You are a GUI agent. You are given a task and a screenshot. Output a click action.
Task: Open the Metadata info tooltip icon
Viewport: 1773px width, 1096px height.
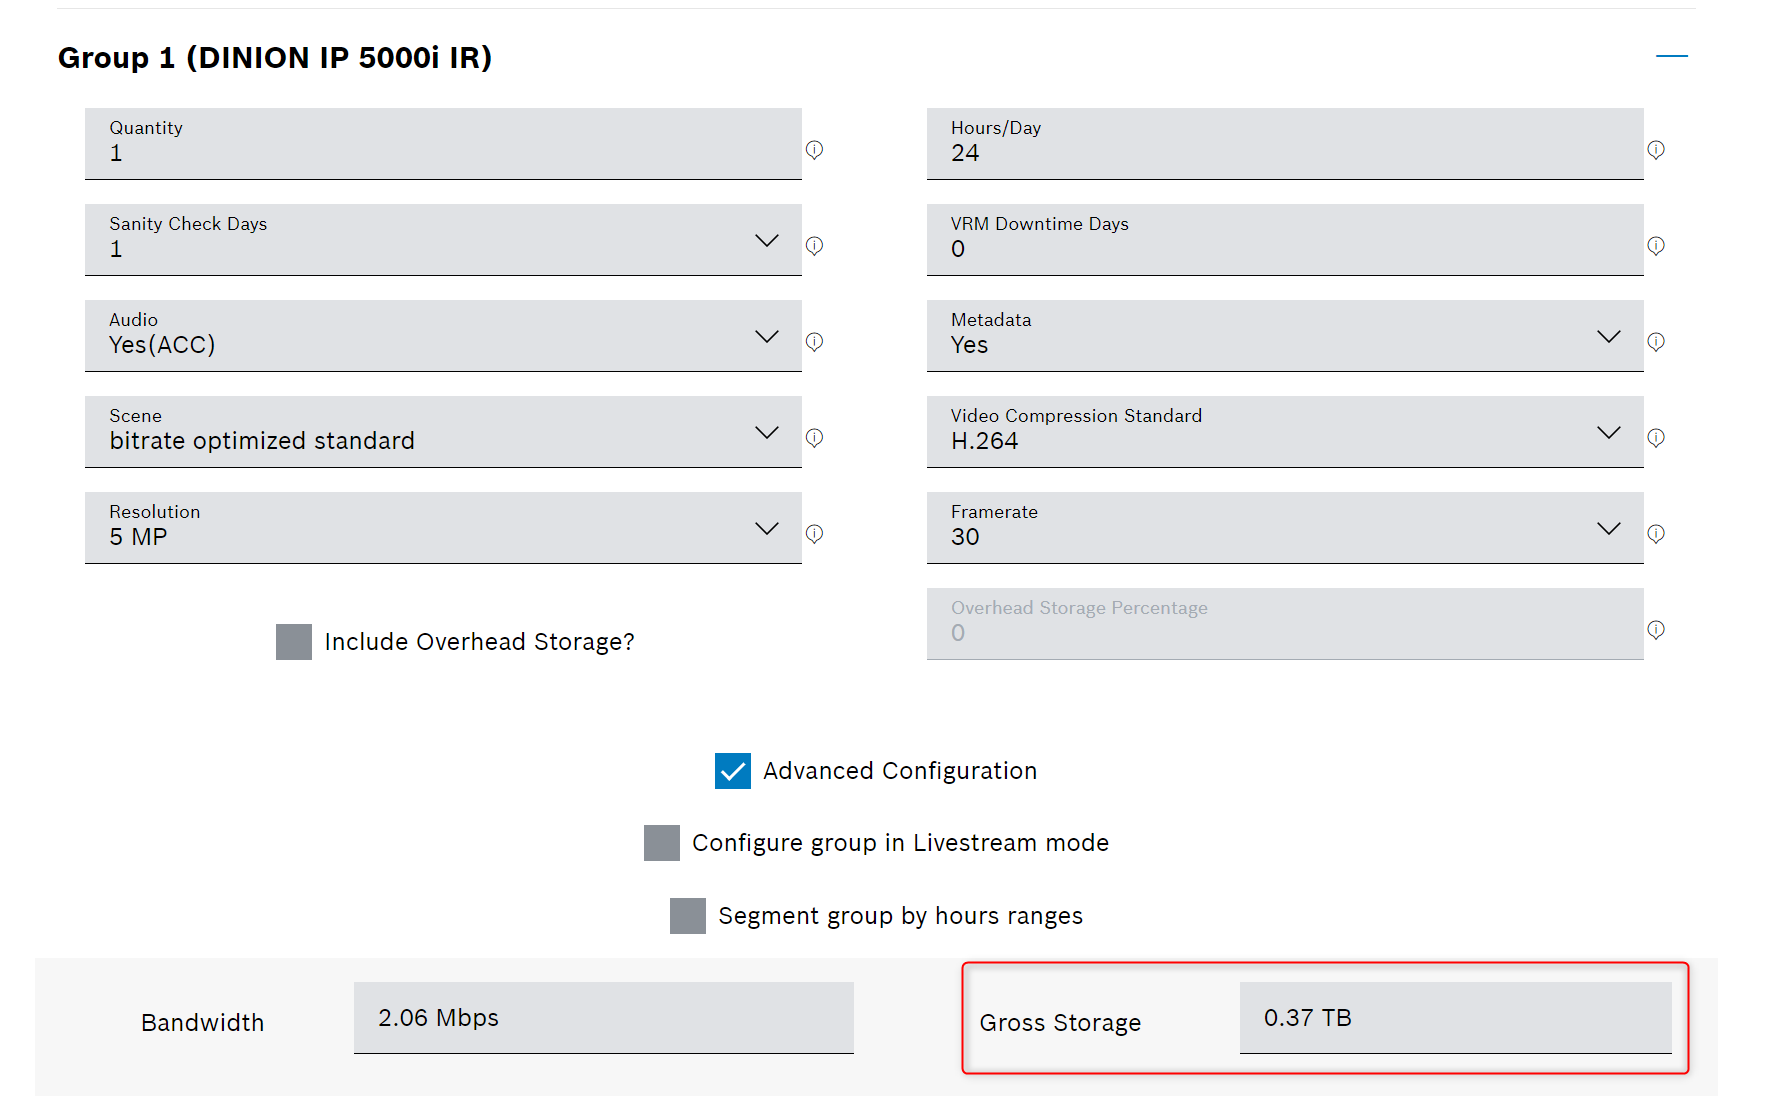(1656, 342)
